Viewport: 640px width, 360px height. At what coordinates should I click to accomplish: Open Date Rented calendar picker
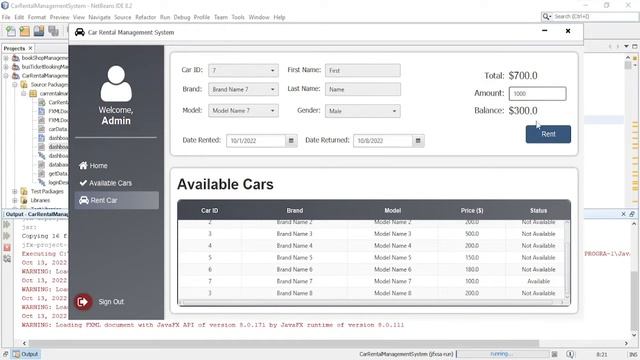(291, 140)
